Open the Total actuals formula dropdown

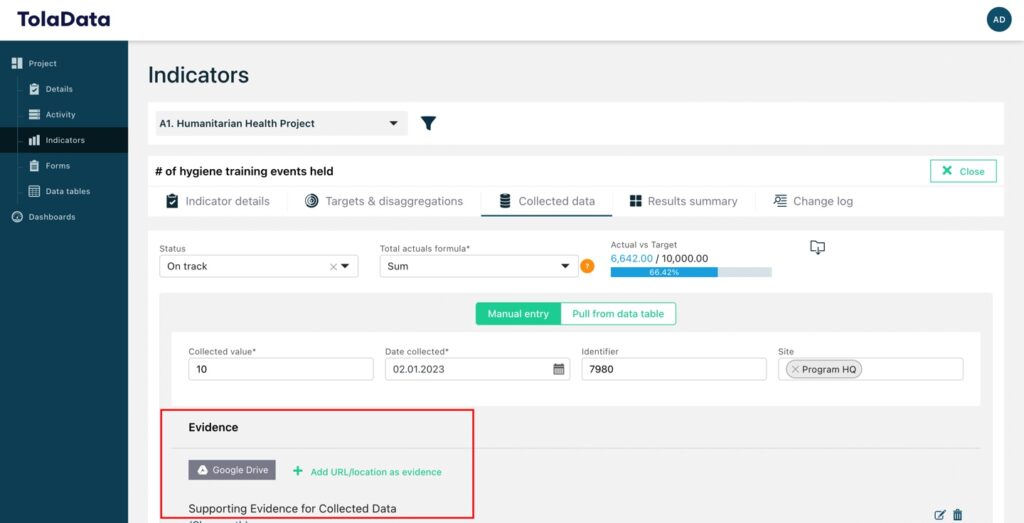pos(479,266)
